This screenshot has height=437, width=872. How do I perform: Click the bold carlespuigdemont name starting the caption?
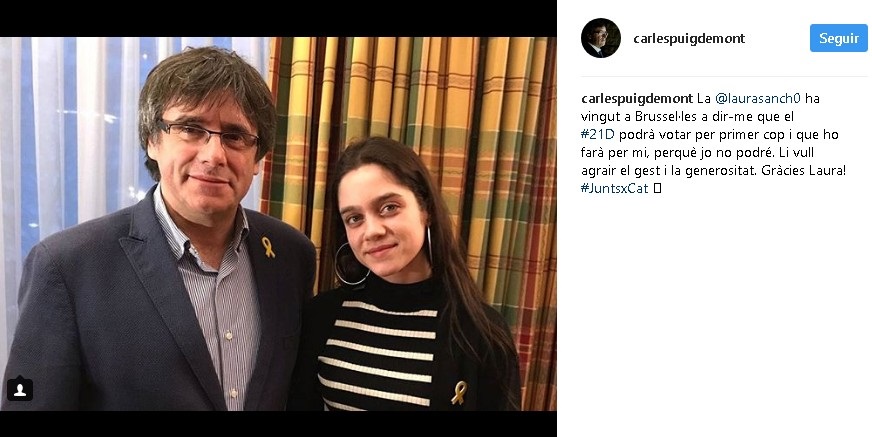(636, 98)
